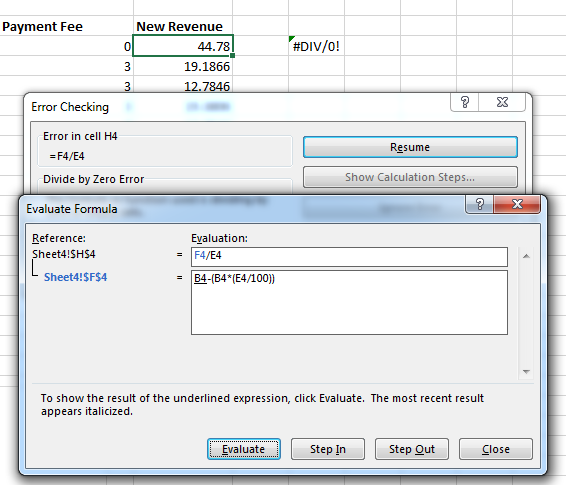This screenshot has width=566, height=485.
Task: Click the Close button in Evaluate Formula
Action: click(x=496, y=449)
